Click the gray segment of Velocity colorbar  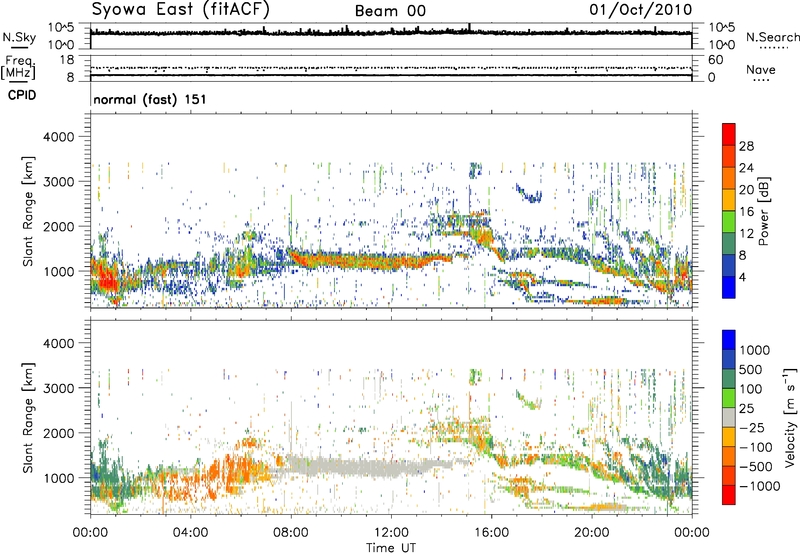tap(729, 417)
